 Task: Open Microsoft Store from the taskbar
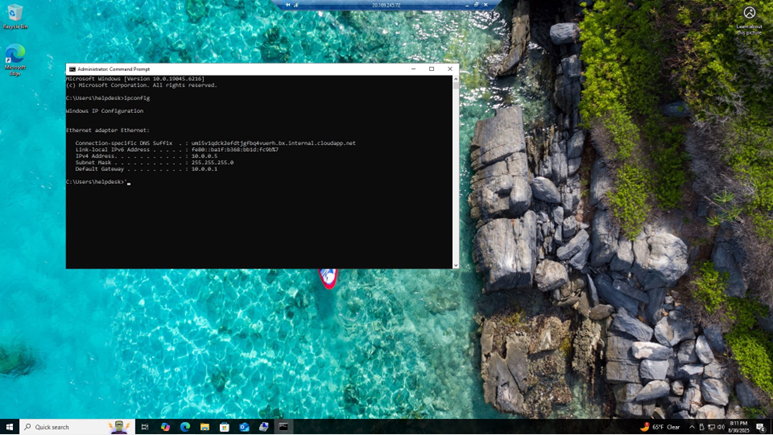[225, 427]
